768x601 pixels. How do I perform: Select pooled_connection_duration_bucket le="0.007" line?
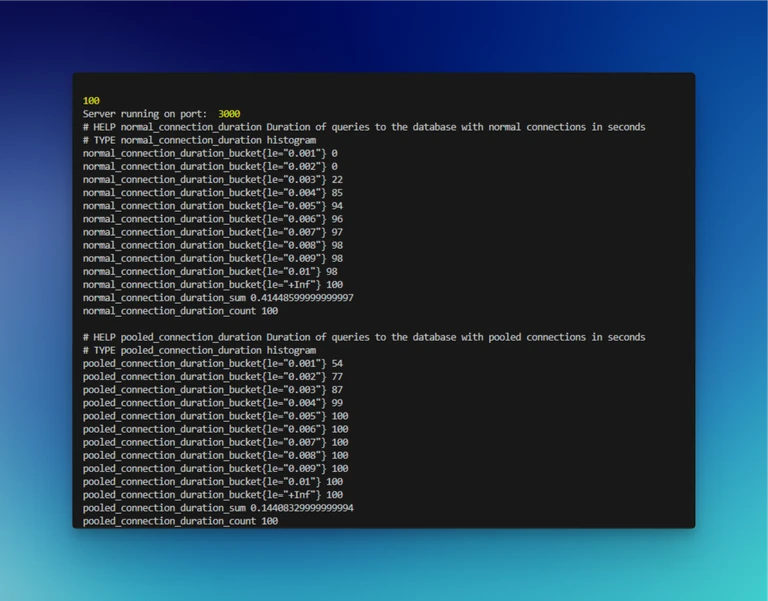point(216,443)
